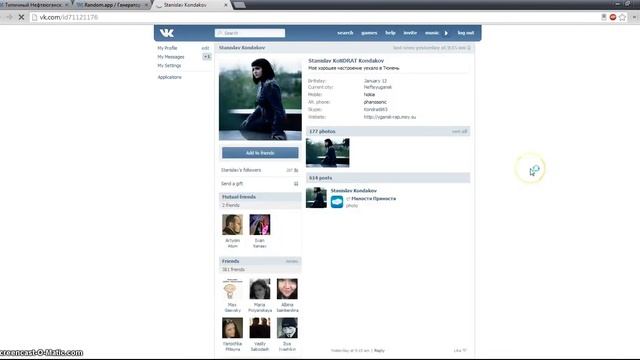Click the music player arrow icon
Screen dimensions: 640x360
click(x=446, y=33)
